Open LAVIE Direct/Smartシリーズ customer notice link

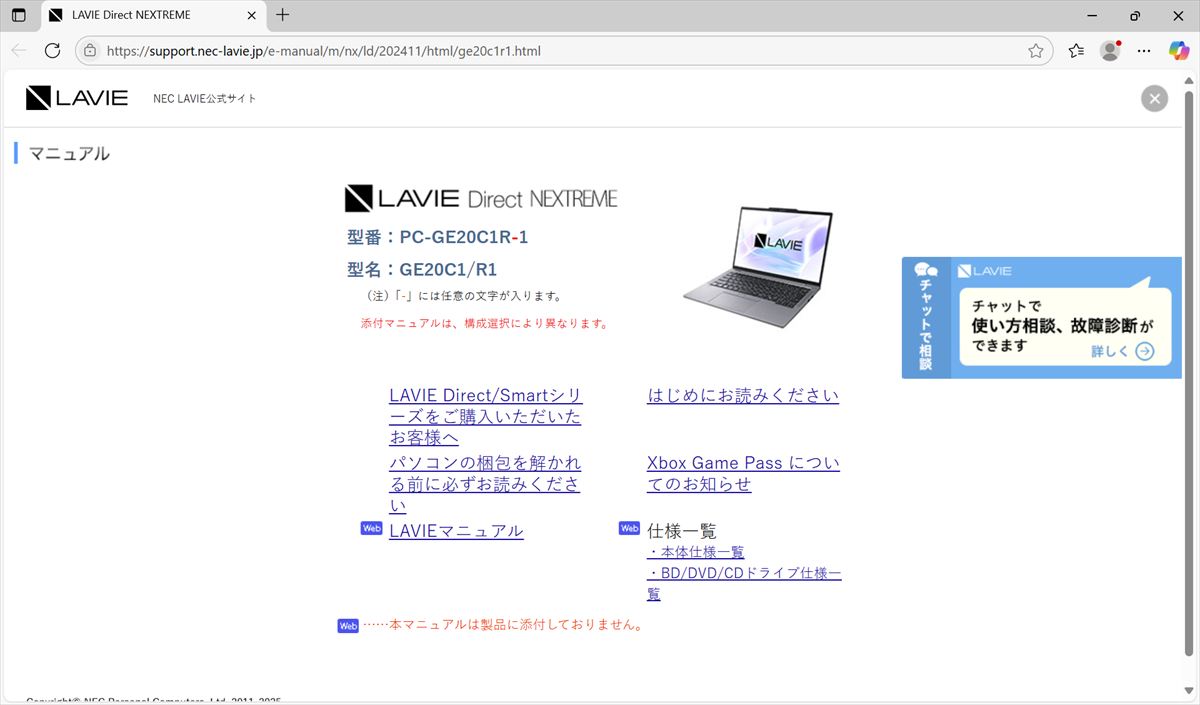coord(486,416)
